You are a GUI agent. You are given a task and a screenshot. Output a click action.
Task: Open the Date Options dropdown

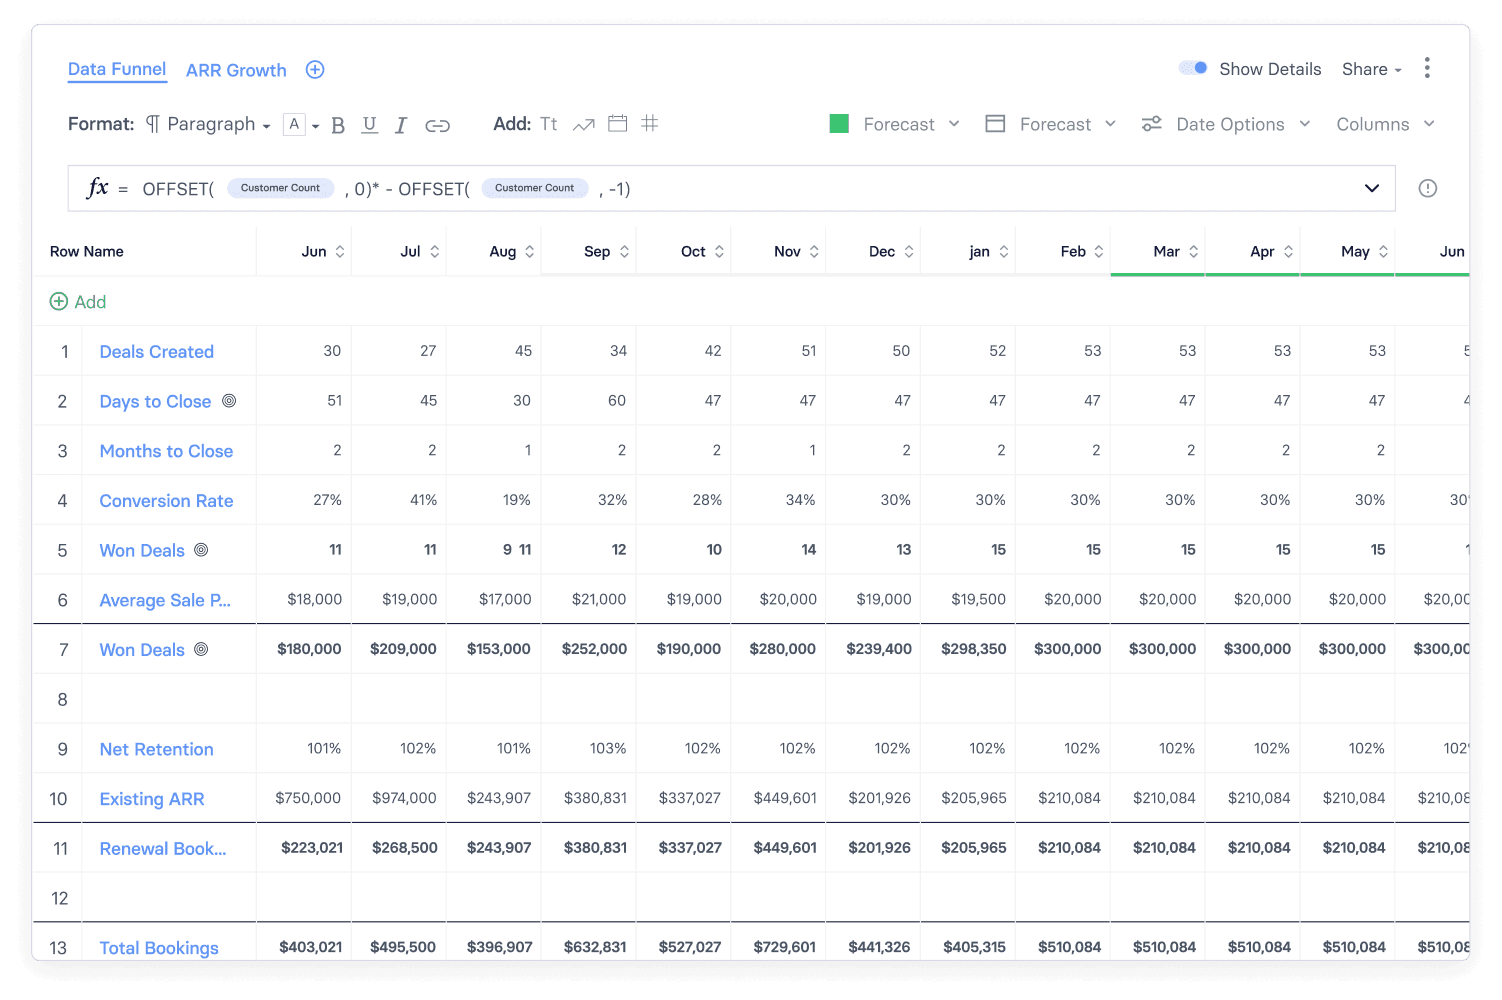point(1230,123)
